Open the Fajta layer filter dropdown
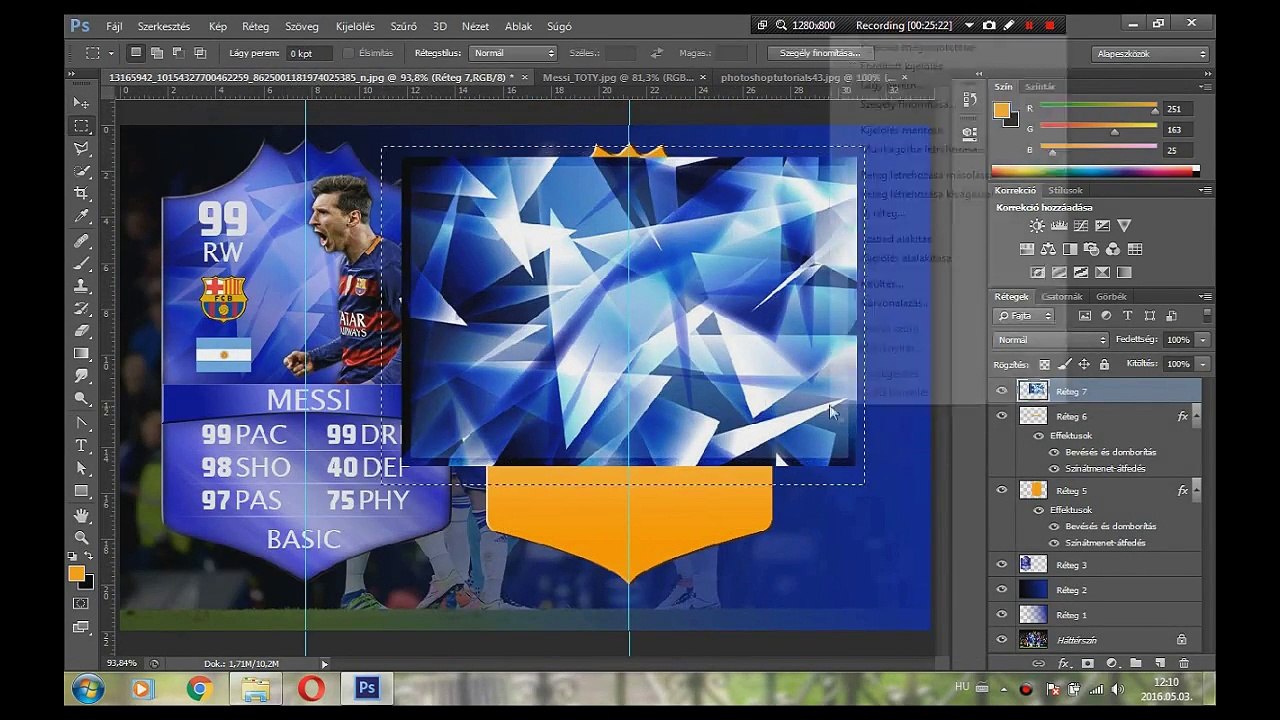Viewport: 1280px width, 720px height. click(x=1025, y=316)
